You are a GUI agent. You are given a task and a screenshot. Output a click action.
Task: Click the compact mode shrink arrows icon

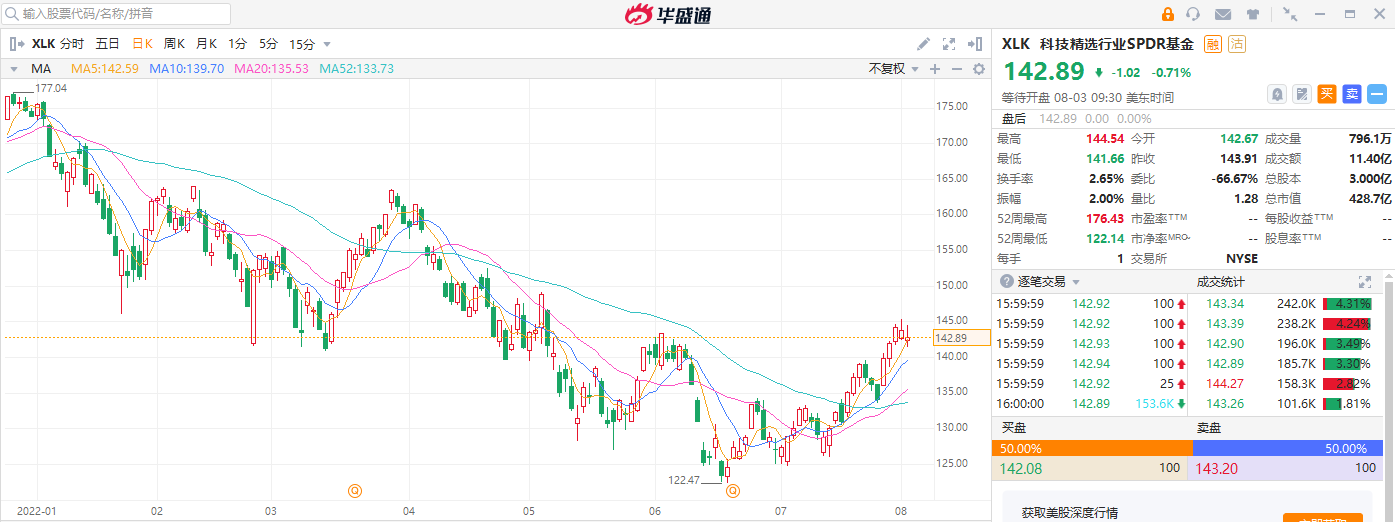coord(1290,14)
